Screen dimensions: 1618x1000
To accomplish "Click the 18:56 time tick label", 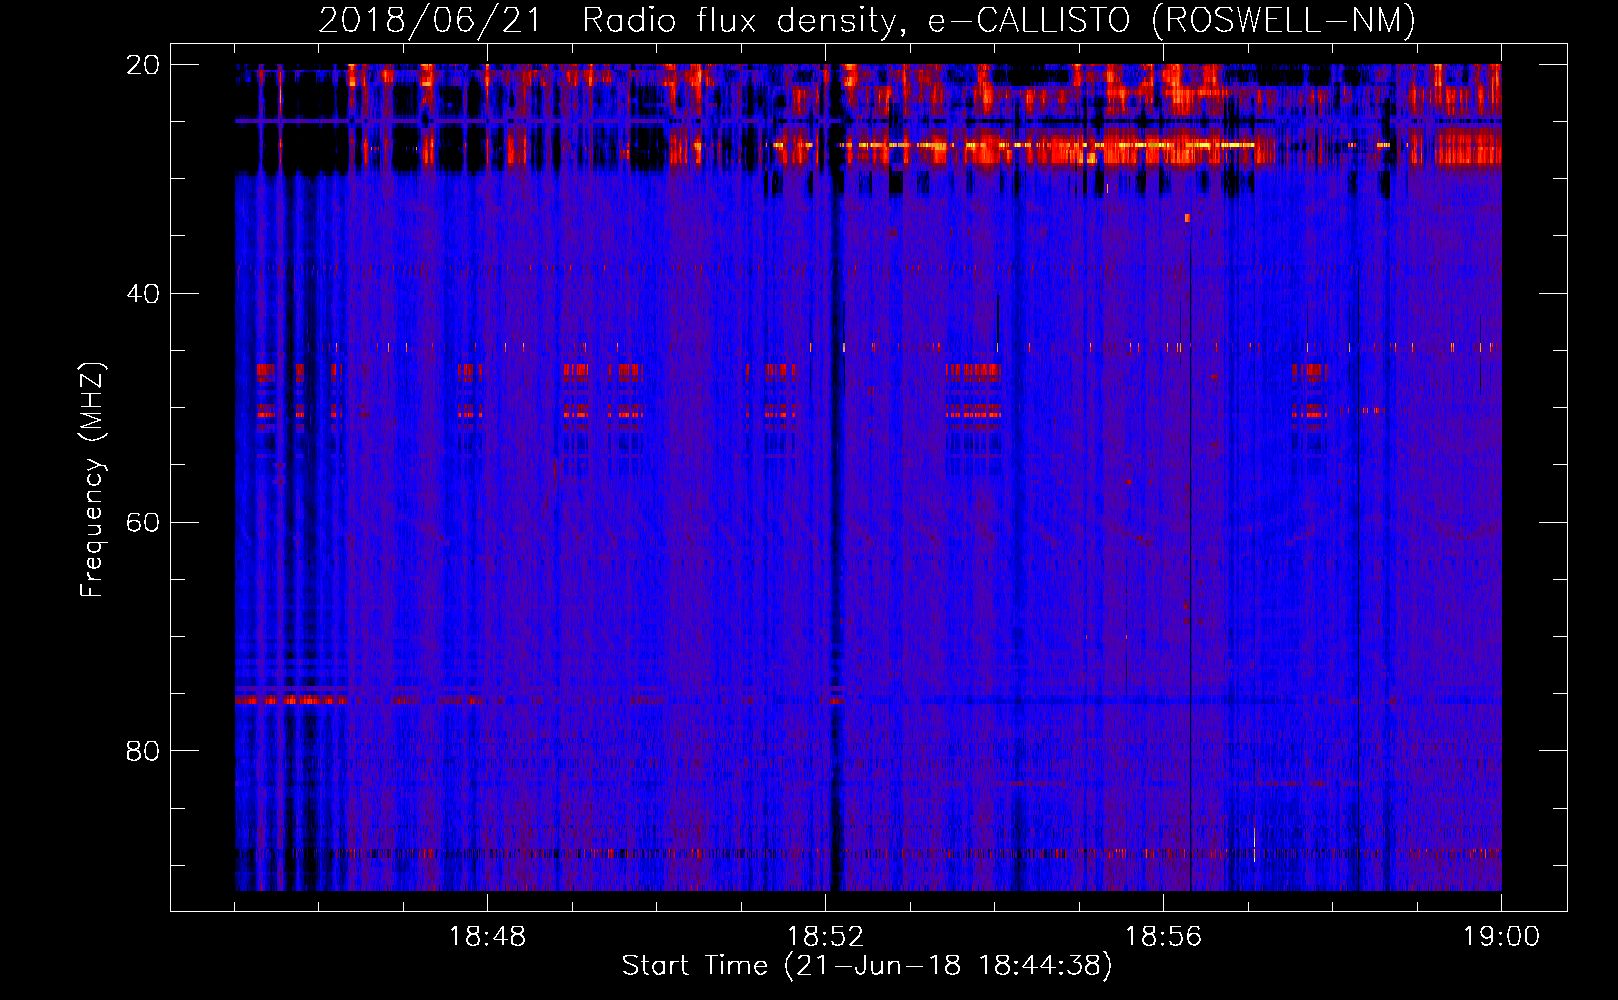I will tap(1163, 937).
